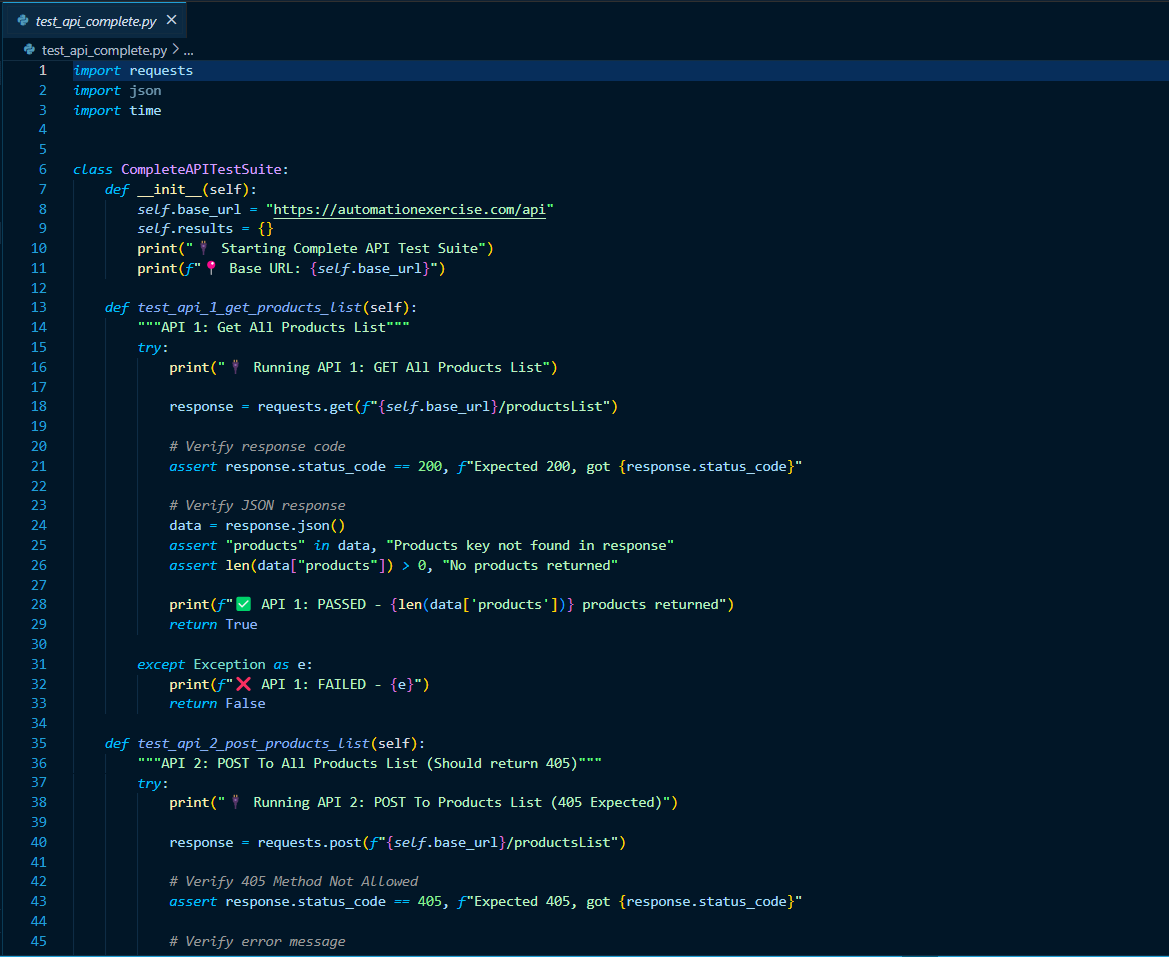Click 'return True' on line 29
The width and height of the screenshot is (1169, 957).
(x=213, y=625)
